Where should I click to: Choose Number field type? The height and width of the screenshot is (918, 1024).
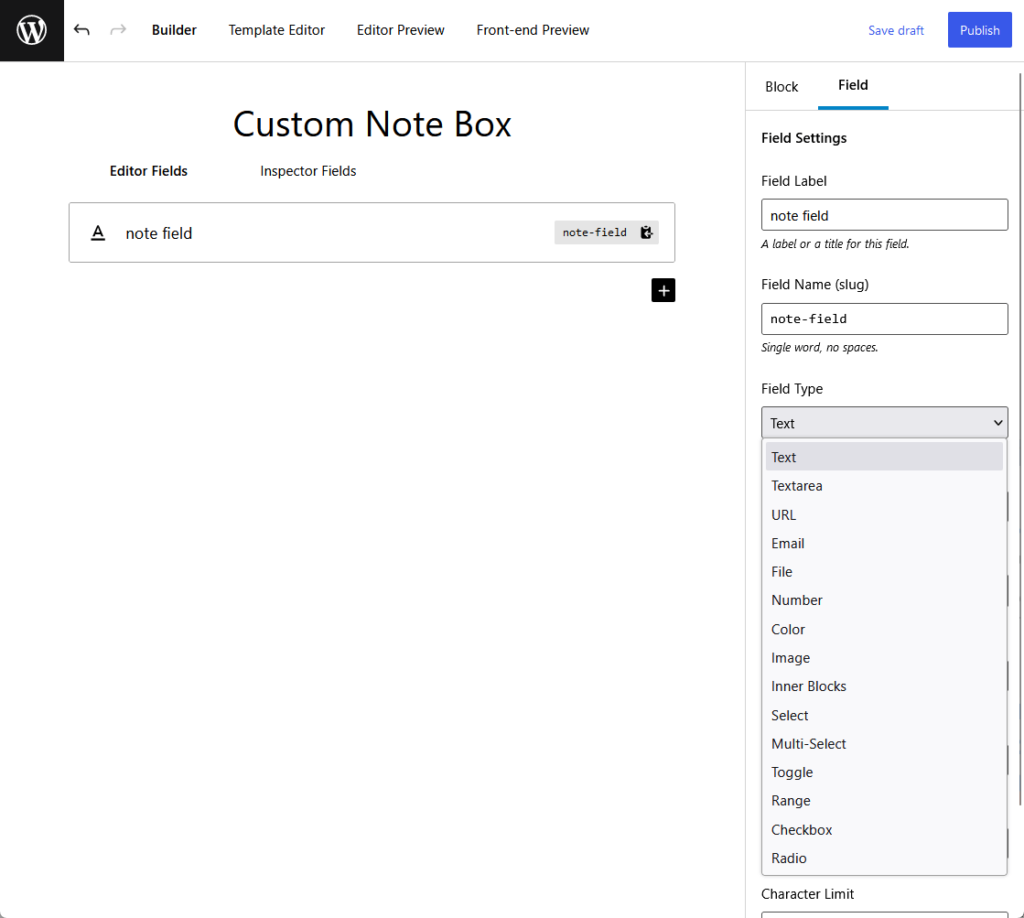coord(884,600)
